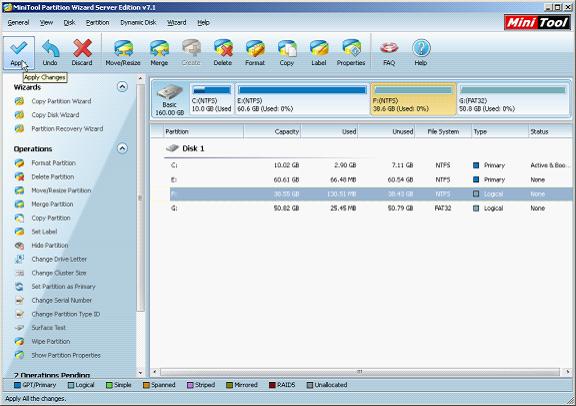Sort by the File System column header
This screenshot has width=576, height=406.
coord(443,132)
